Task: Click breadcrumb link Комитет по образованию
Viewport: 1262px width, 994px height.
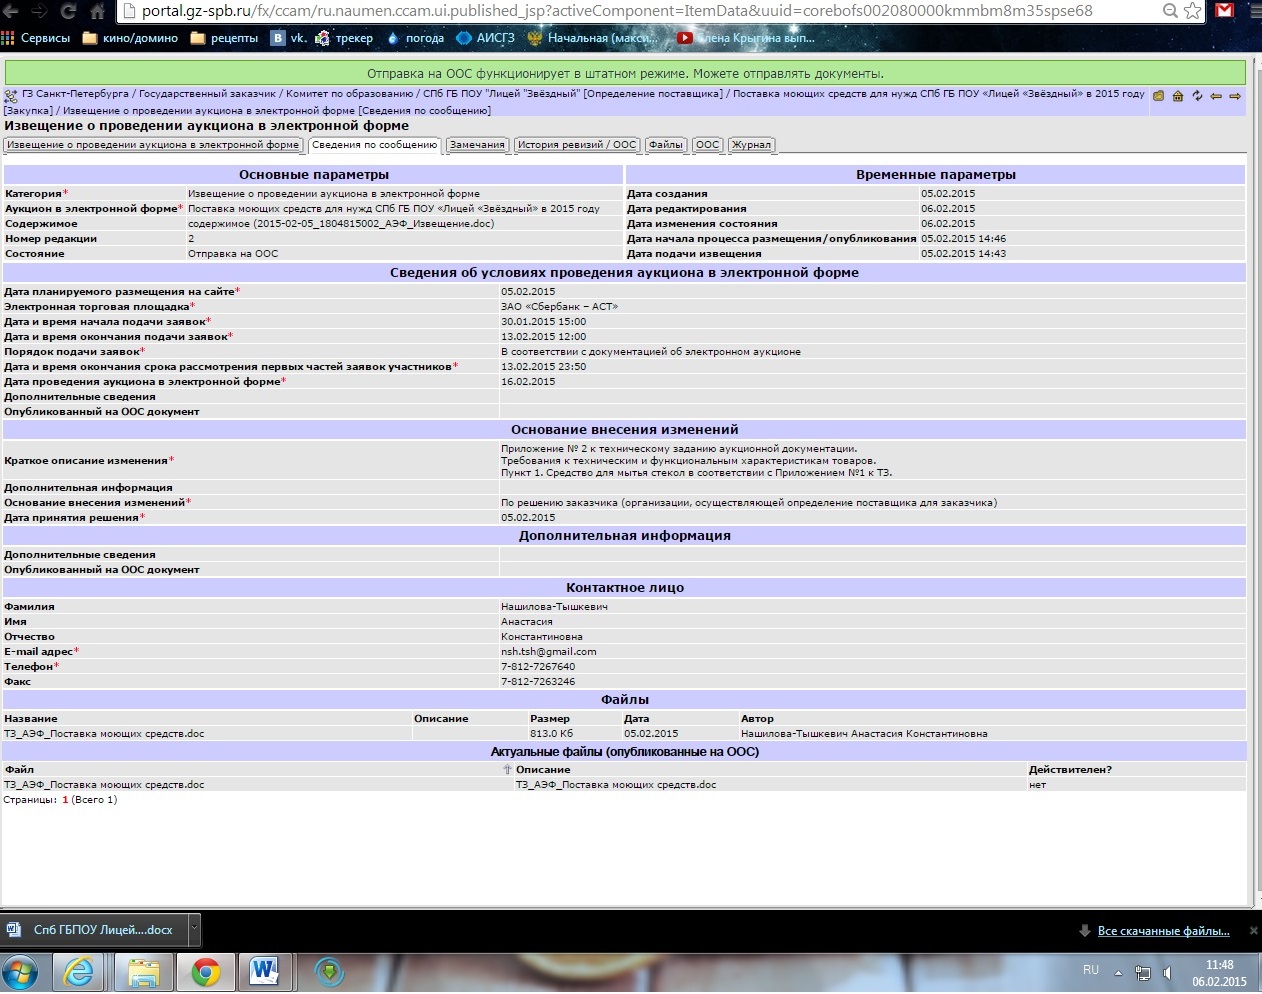Action: point(349,94)
